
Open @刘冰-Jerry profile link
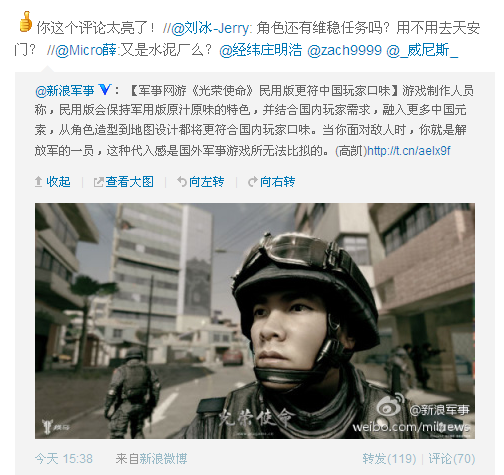pos(210,28)
